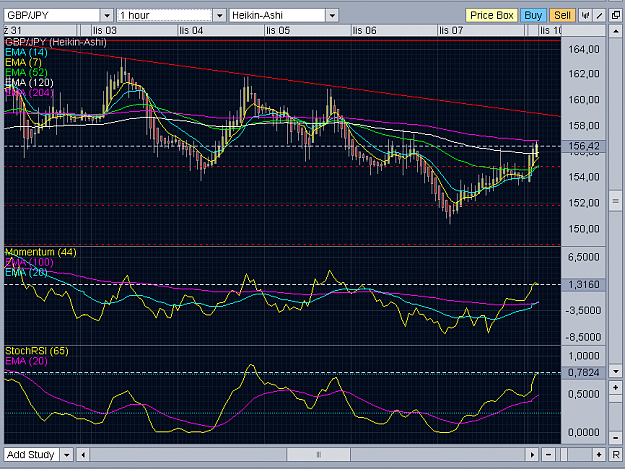Click the detach chart window icon
This screenshot has width=625, height=469.
pyautogui.click(x=616, y=16)
